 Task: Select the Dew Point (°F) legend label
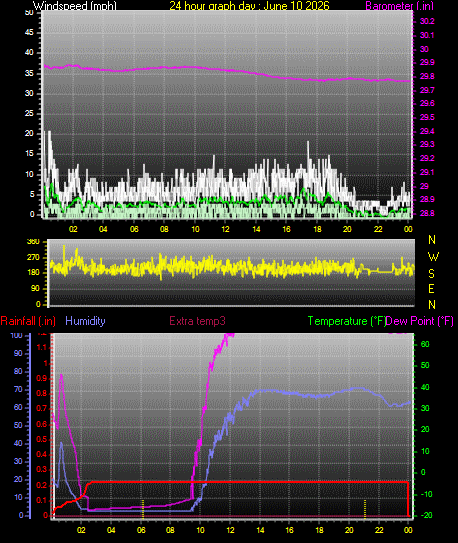click(x=420, y=321)
